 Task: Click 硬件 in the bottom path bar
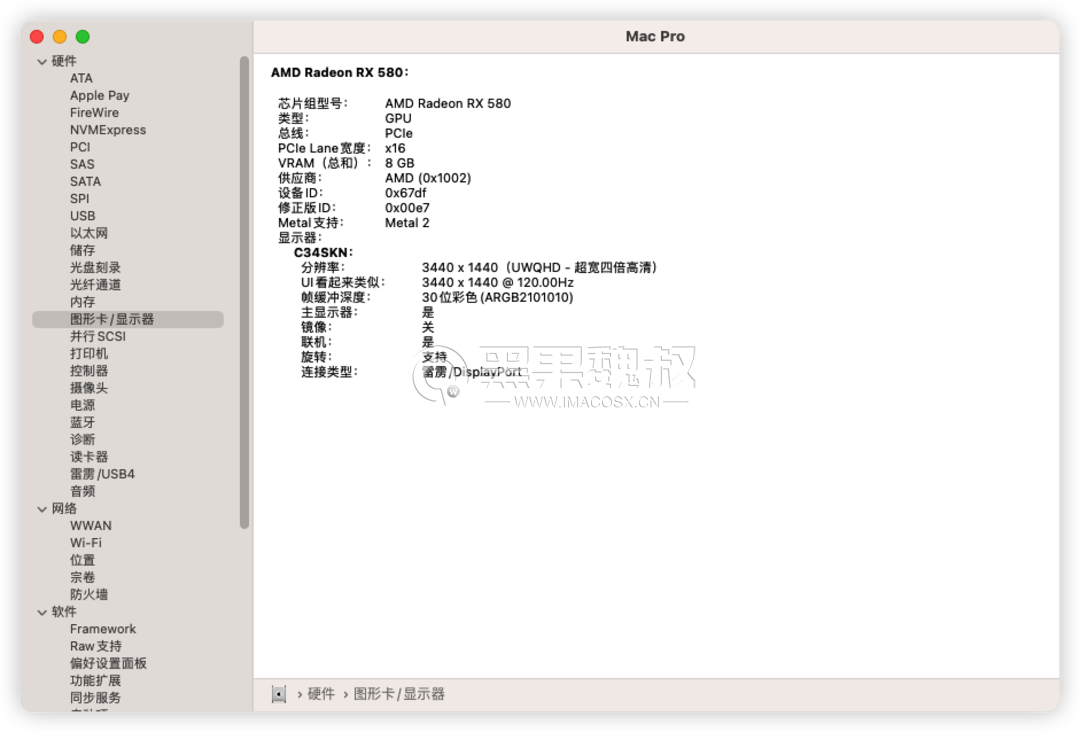coord(321,694)
